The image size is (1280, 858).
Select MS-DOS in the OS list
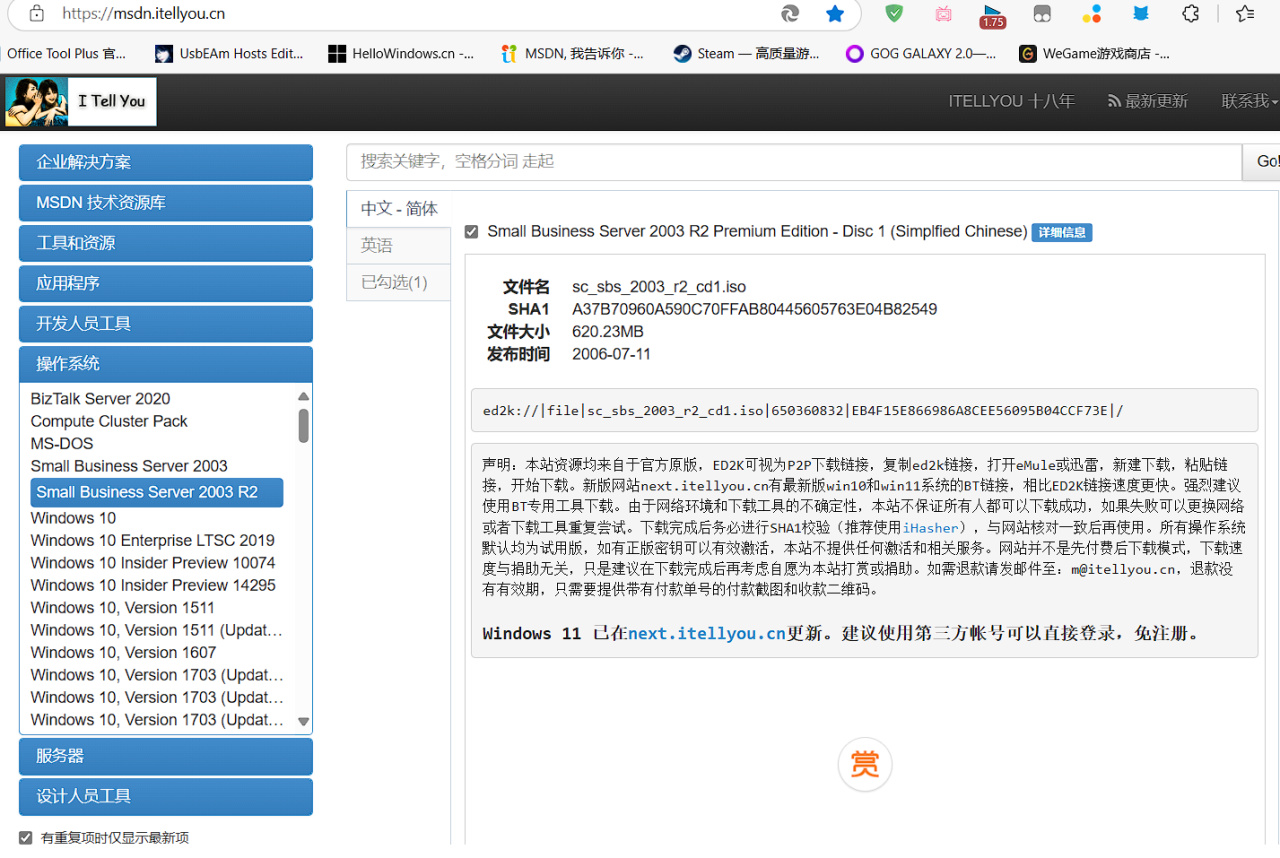point(62,444)
